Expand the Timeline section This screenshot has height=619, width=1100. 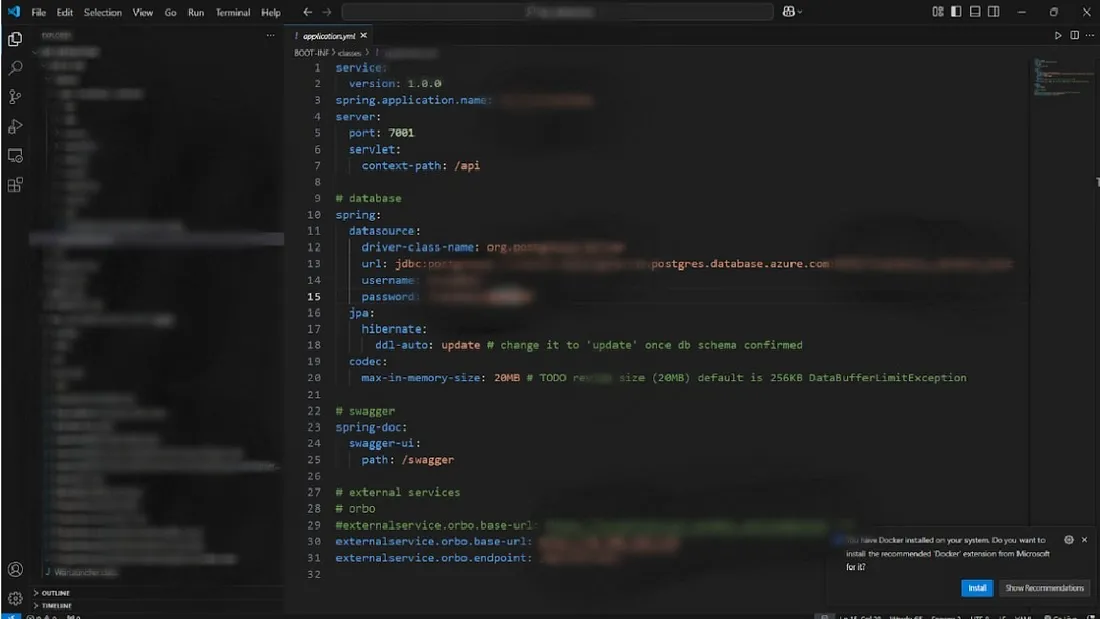56,605
